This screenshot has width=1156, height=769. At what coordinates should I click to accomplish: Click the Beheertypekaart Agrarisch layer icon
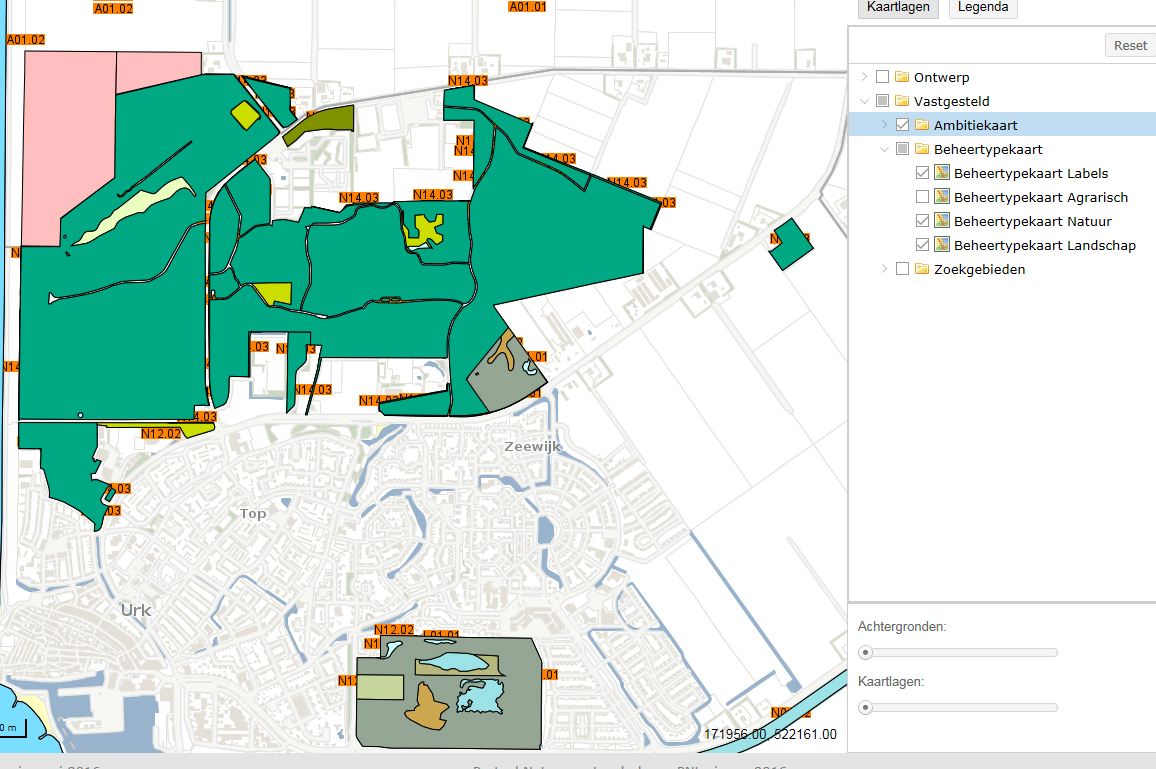pos(941,197)
